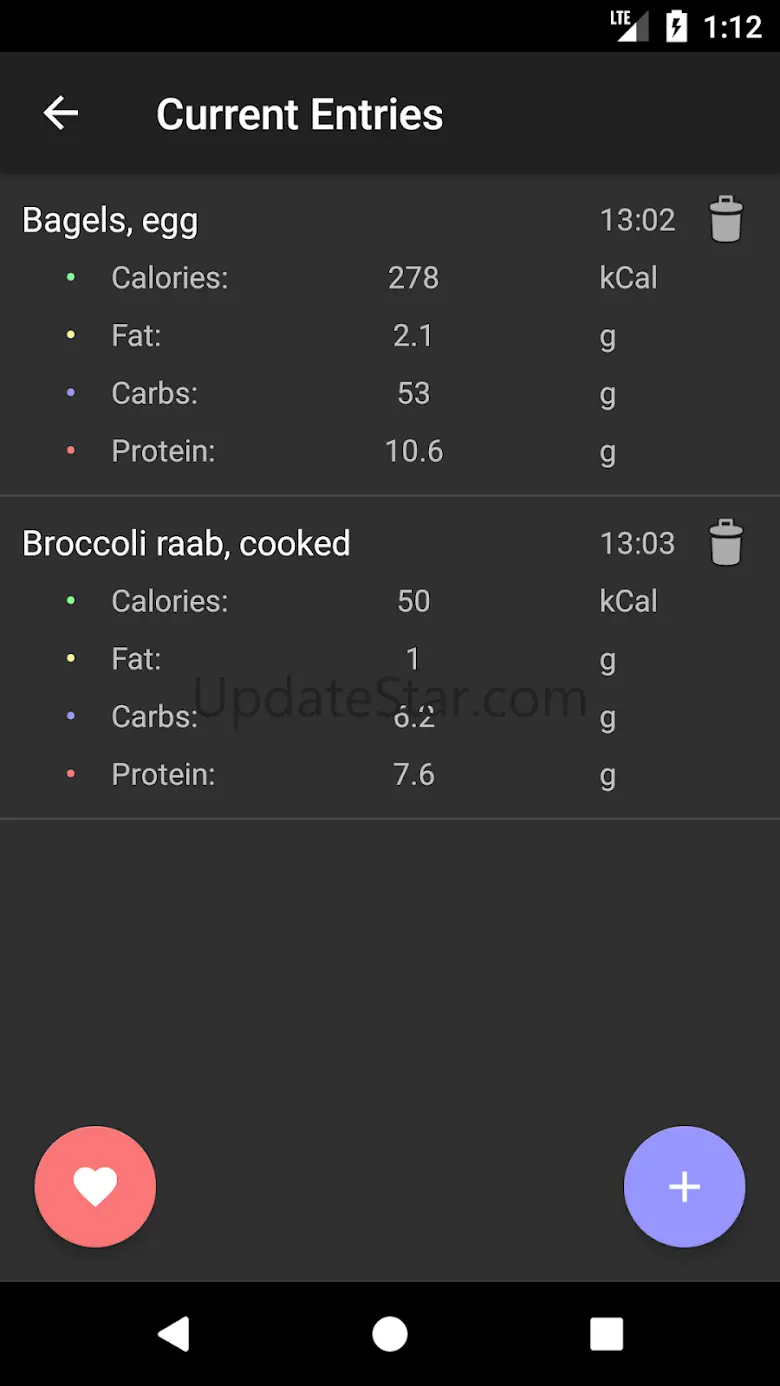Tap the pink heart favorites button

click(x=95, y=1186)
